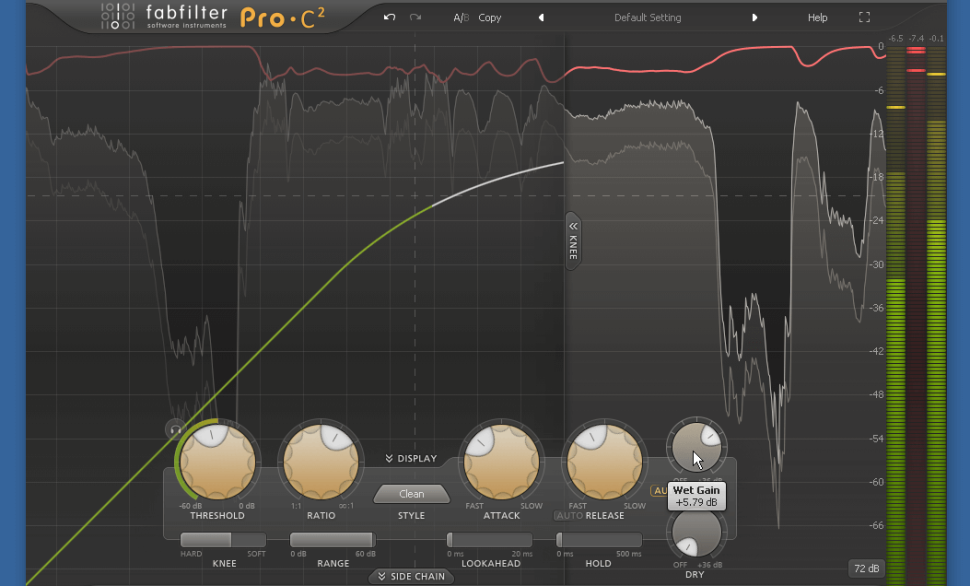The image size is (970, 586).
Task: Toggle the A/B state comparison
Action: (461, 18)
